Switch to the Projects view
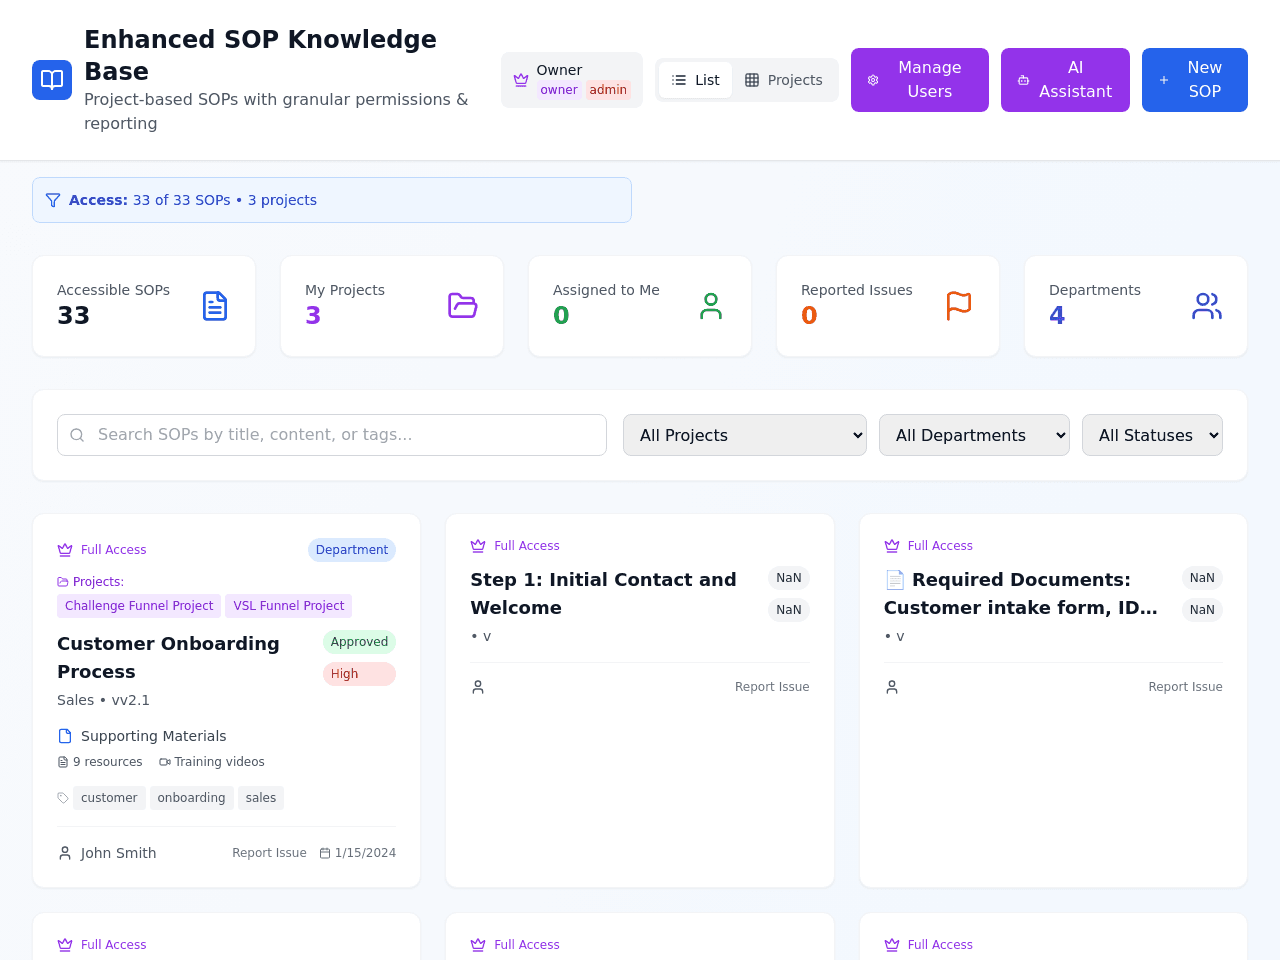This screenshot has width=1280, height=960. point(783,80)
